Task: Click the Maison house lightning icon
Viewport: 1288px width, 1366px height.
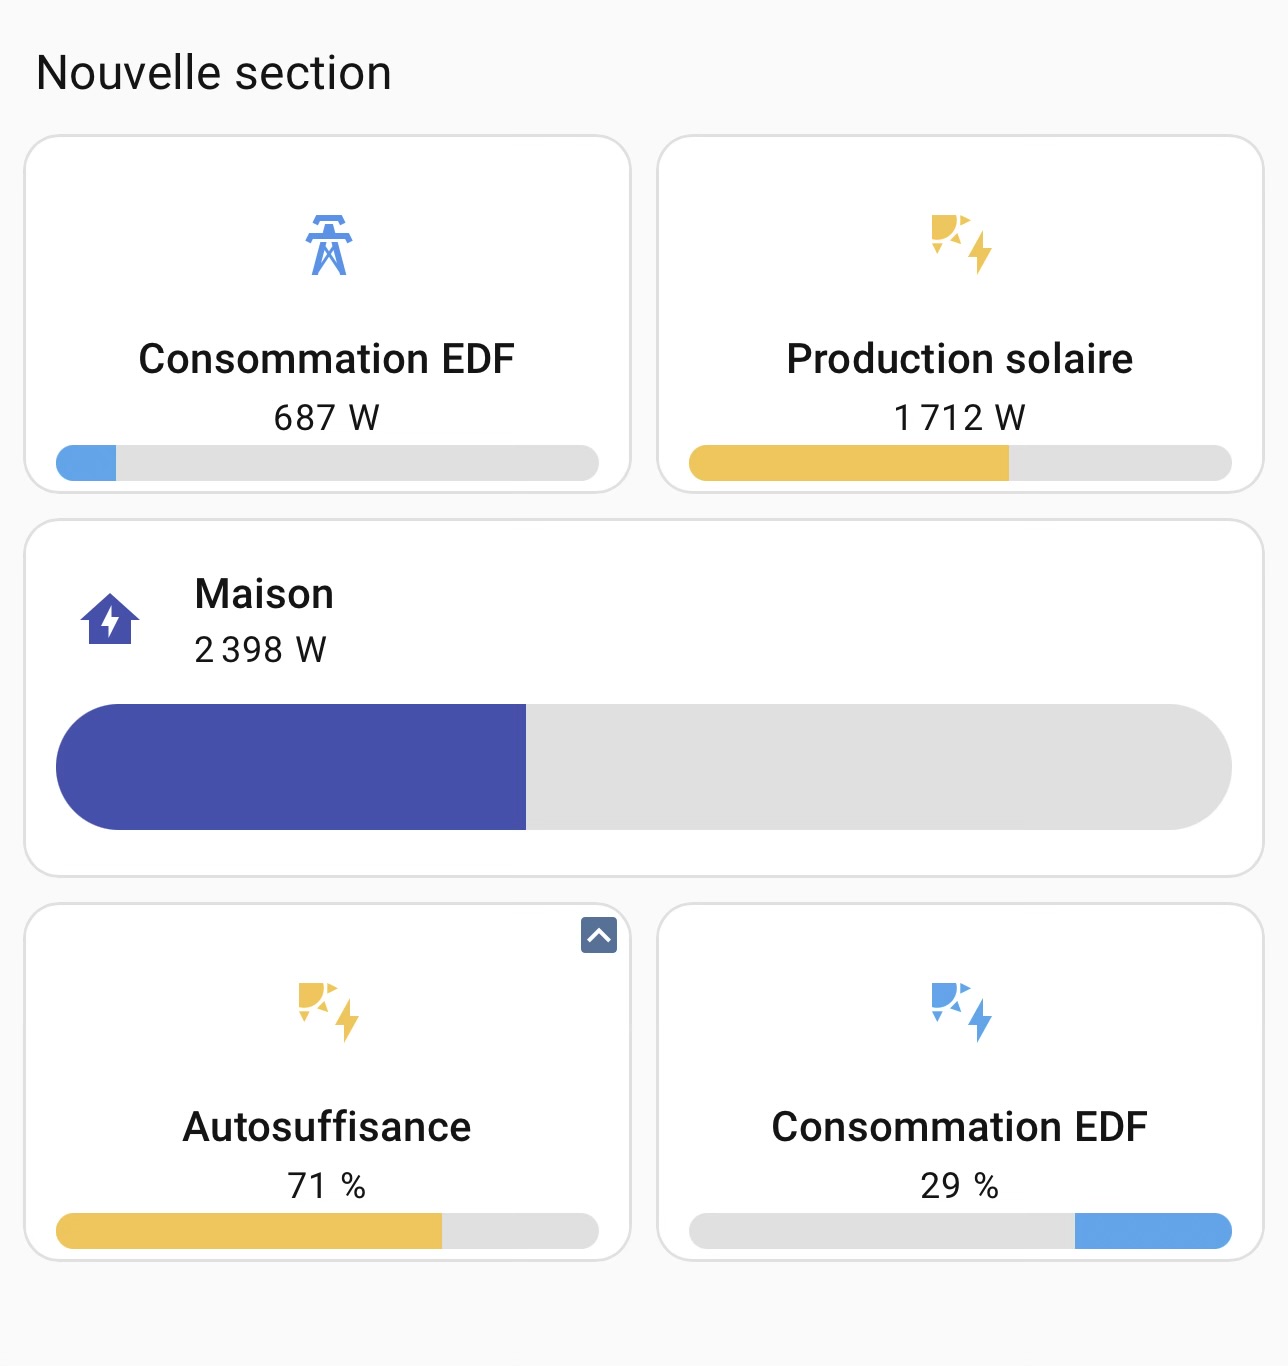Action: coord(110,619)
